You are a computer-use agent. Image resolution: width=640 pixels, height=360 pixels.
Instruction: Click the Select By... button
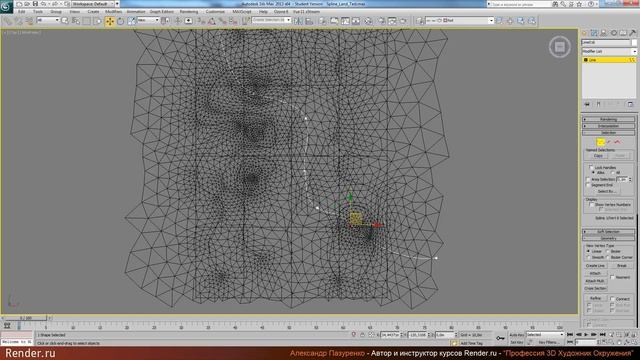[606, 191]
